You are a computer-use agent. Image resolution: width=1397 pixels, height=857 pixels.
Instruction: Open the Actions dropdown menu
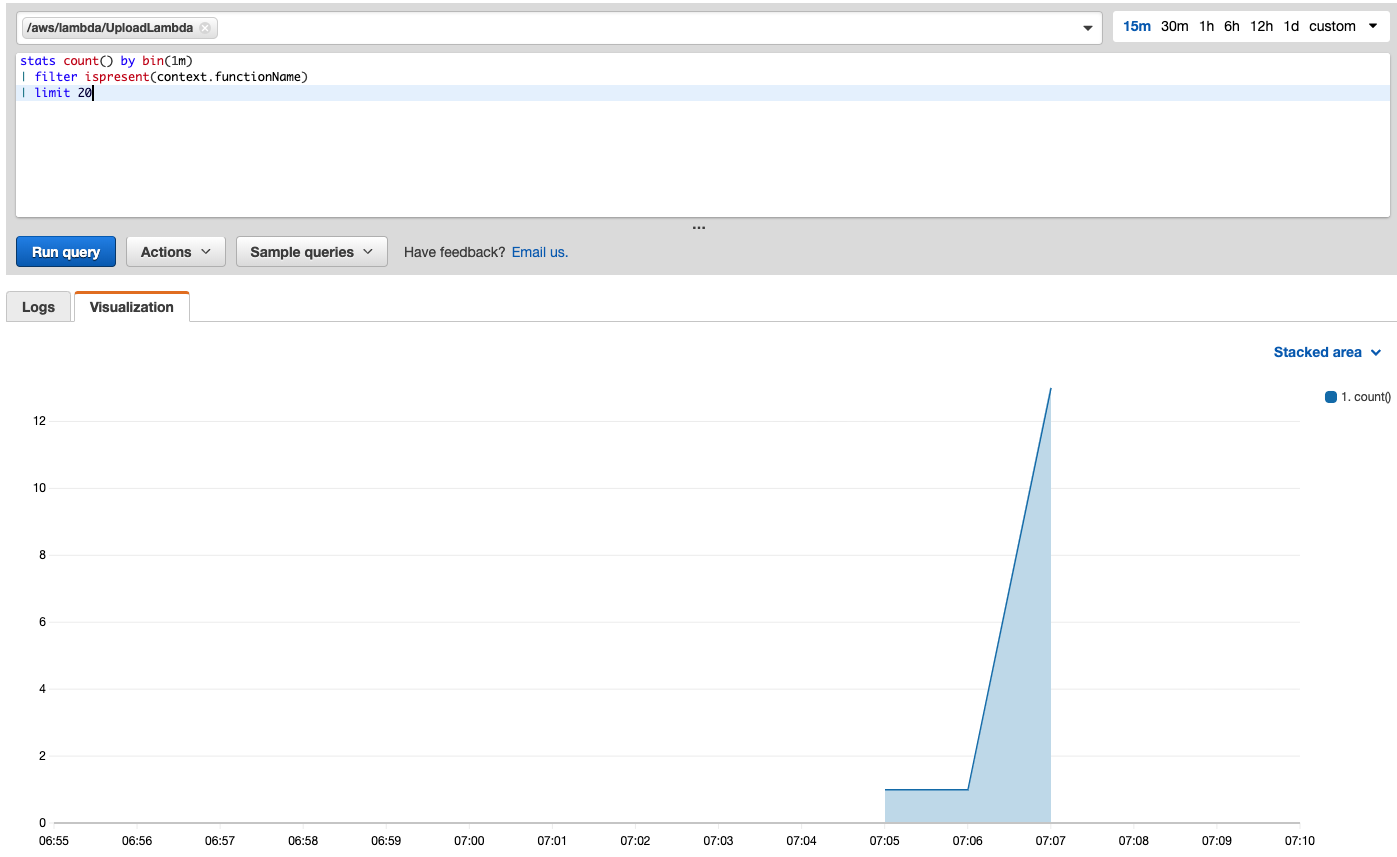176,252
